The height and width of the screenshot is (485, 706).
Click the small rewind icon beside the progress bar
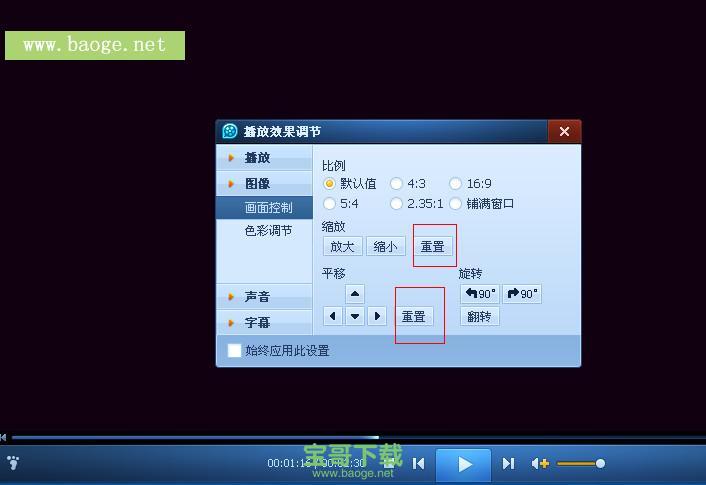[3, 437]
